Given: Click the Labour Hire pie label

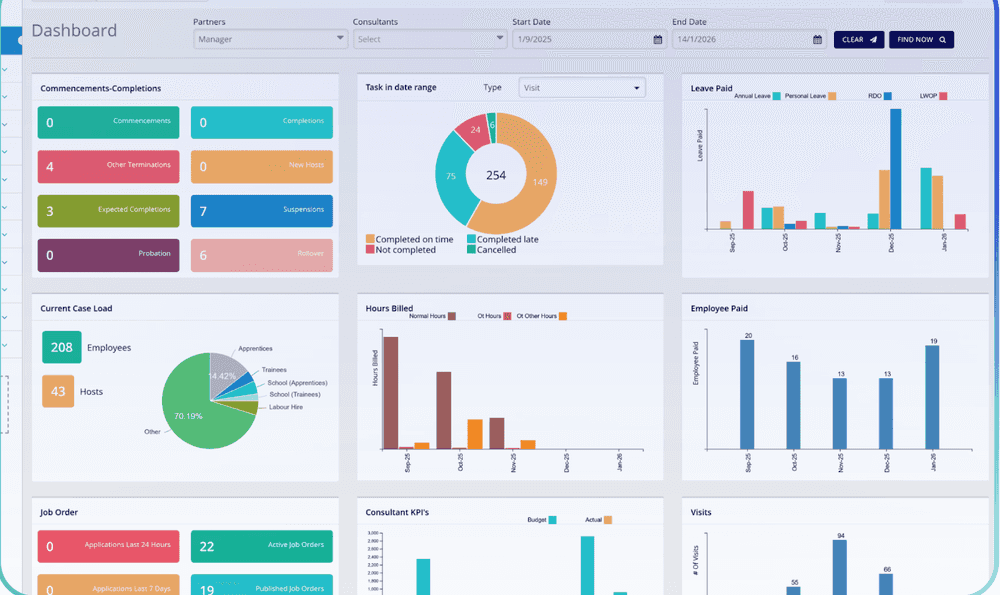Looking at the screenshot, I should pos(286,407).
